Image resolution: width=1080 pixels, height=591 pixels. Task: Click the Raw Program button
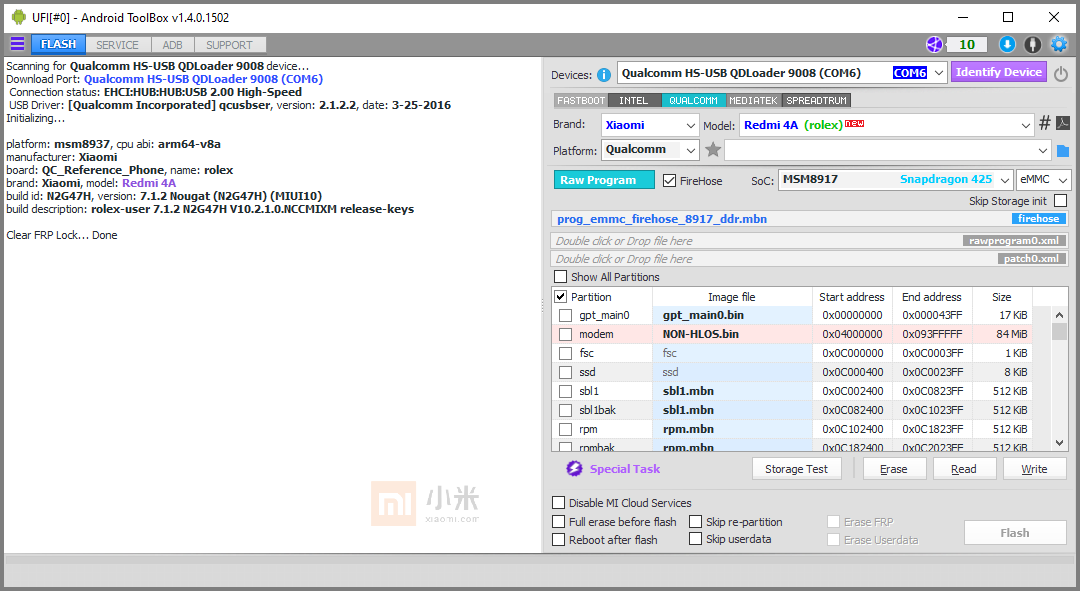point(604,180)
